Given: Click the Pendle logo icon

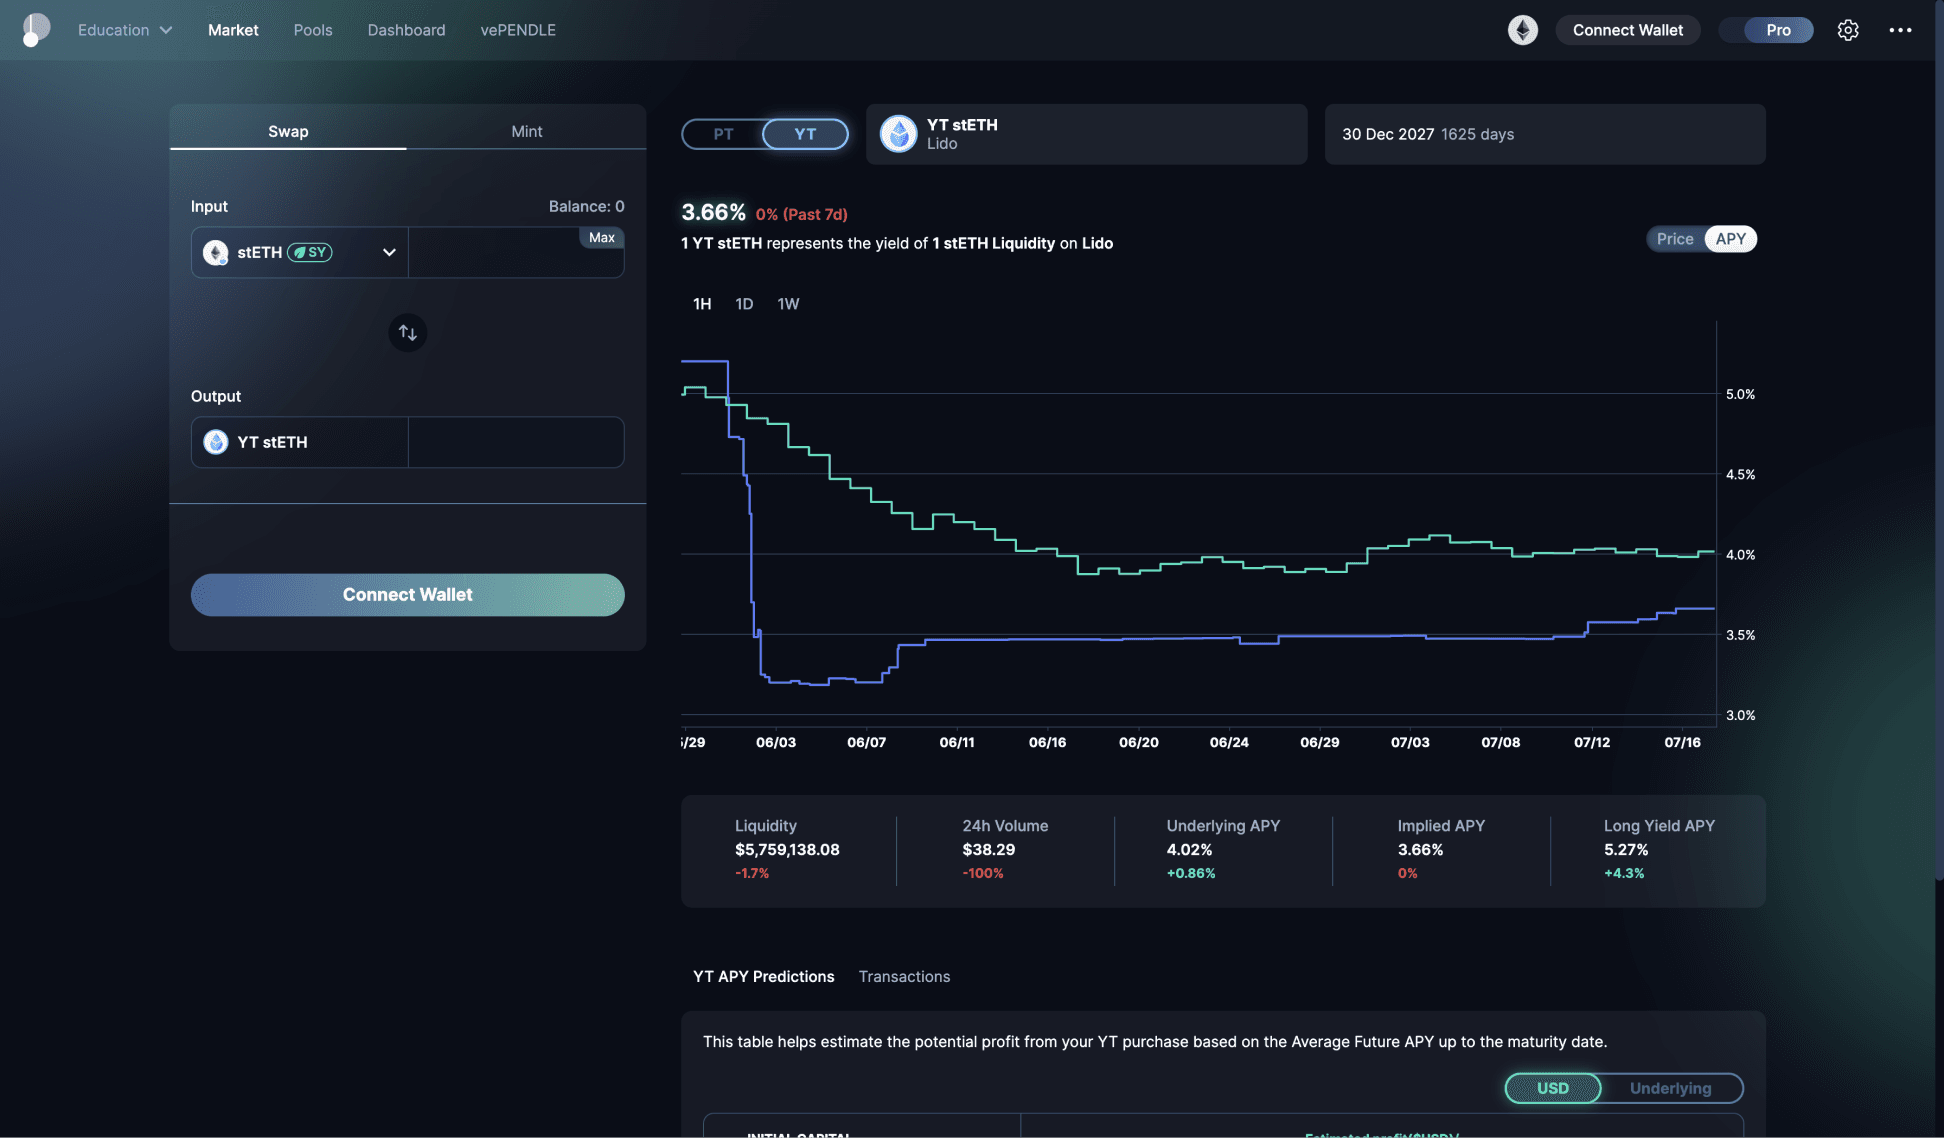Looking at the screenshot, I should tap(35, 29).
